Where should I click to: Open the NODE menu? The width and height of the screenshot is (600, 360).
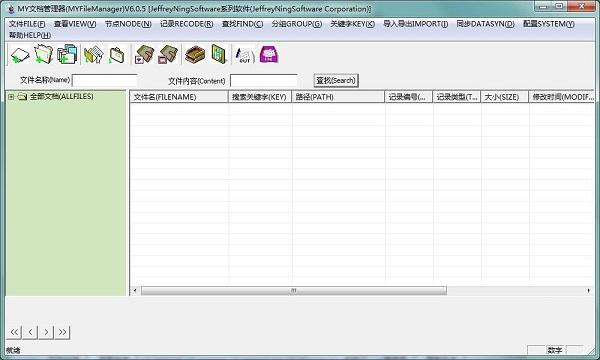coord(128,24)
